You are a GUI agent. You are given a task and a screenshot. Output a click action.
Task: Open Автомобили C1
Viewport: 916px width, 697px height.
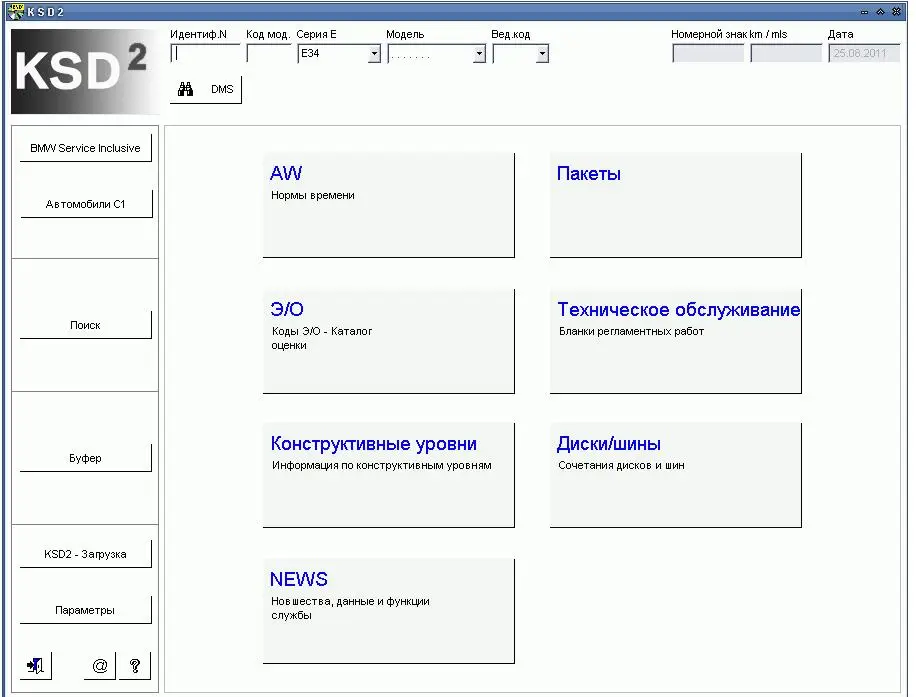point(85,204)
